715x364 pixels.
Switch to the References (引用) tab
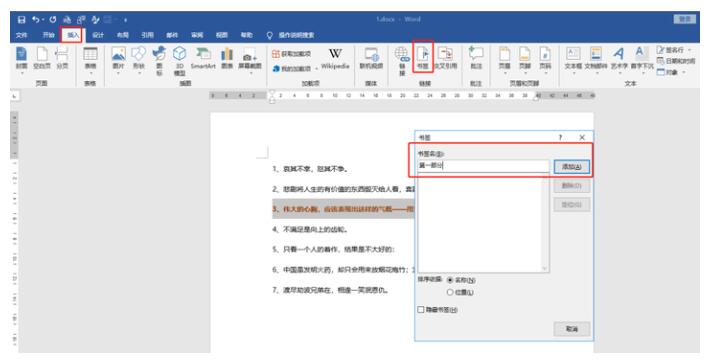pos(147,35)
